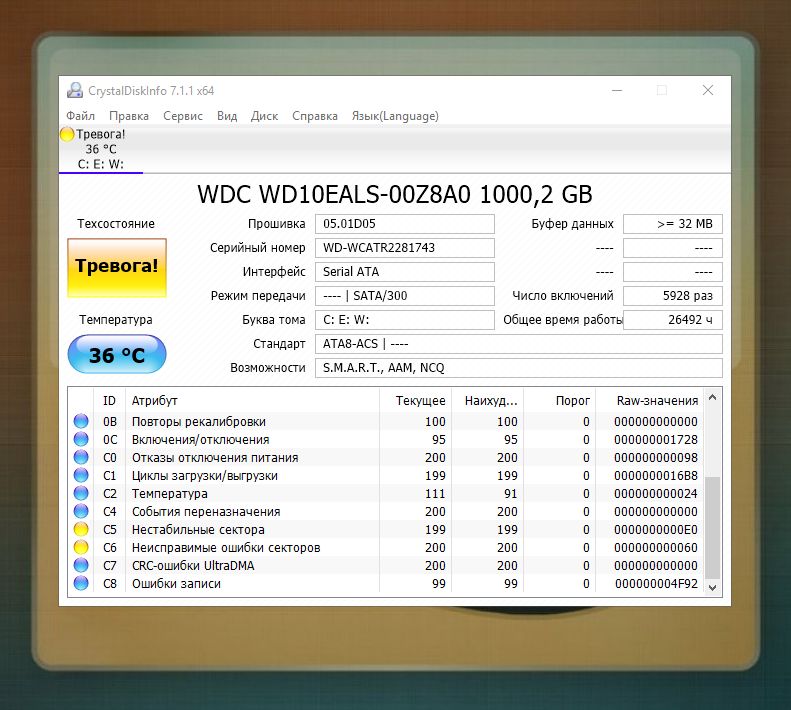The width and height of the screenshot is (791, 710).
Task: Click the Стандарт field ATA8-ACS
Action: point(519,344)
